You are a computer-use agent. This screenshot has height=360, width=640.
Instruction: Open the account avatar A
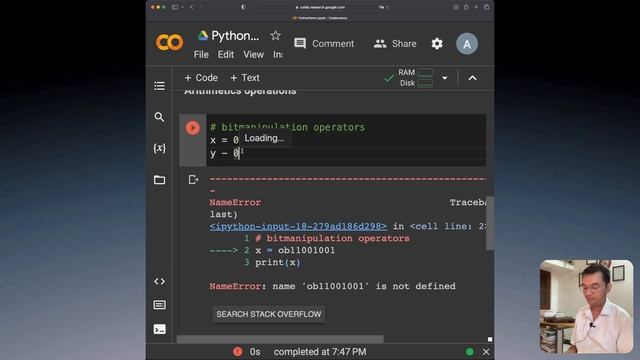point(467,44)
